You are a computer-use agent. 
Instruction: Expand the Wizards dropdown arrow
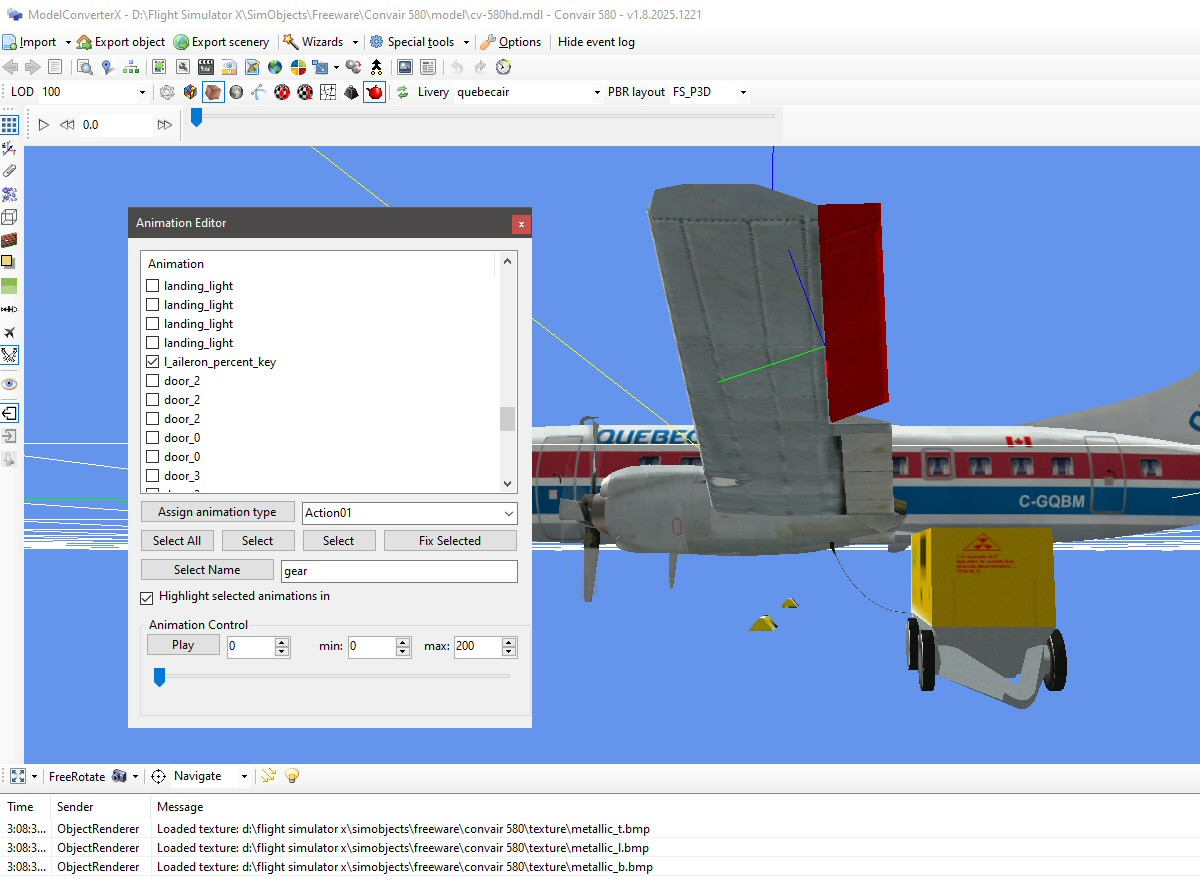point(355,42)
